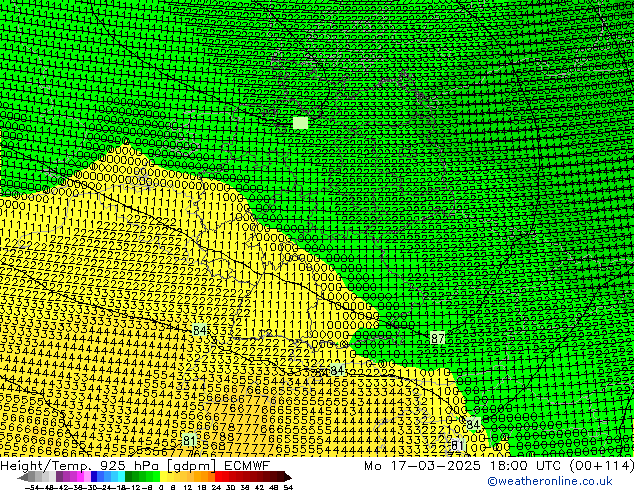Viewport: 634px width, 490px height.
Task: Pick the cyan swatch in the color scale
Action: 118,477
